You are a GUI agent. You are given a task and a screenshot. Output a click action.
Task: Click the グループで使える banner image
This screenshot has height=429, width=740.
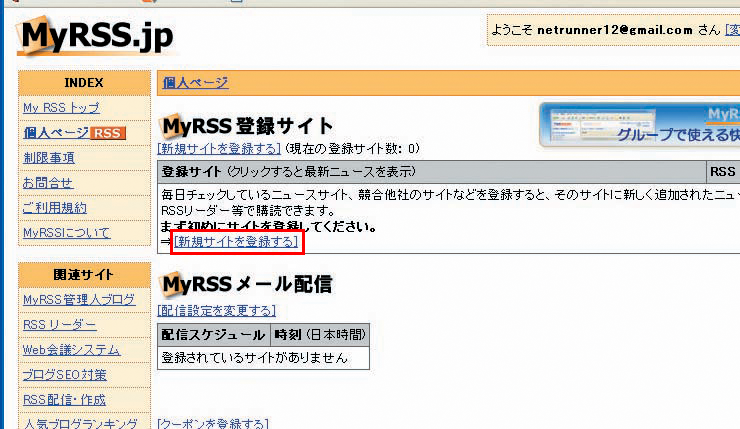[640, 125]
